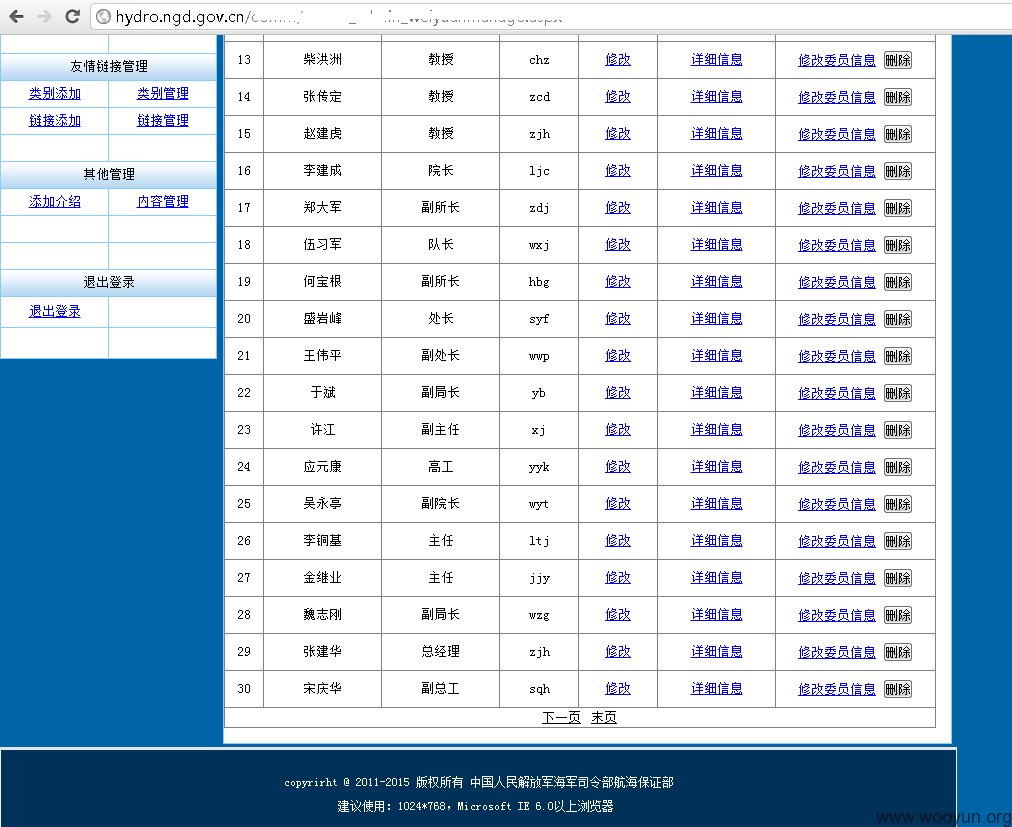The width and height of the screenshot is (1012, 827).
Task: Click 修改 link for row 29 张建华
Action: (618, 651)
